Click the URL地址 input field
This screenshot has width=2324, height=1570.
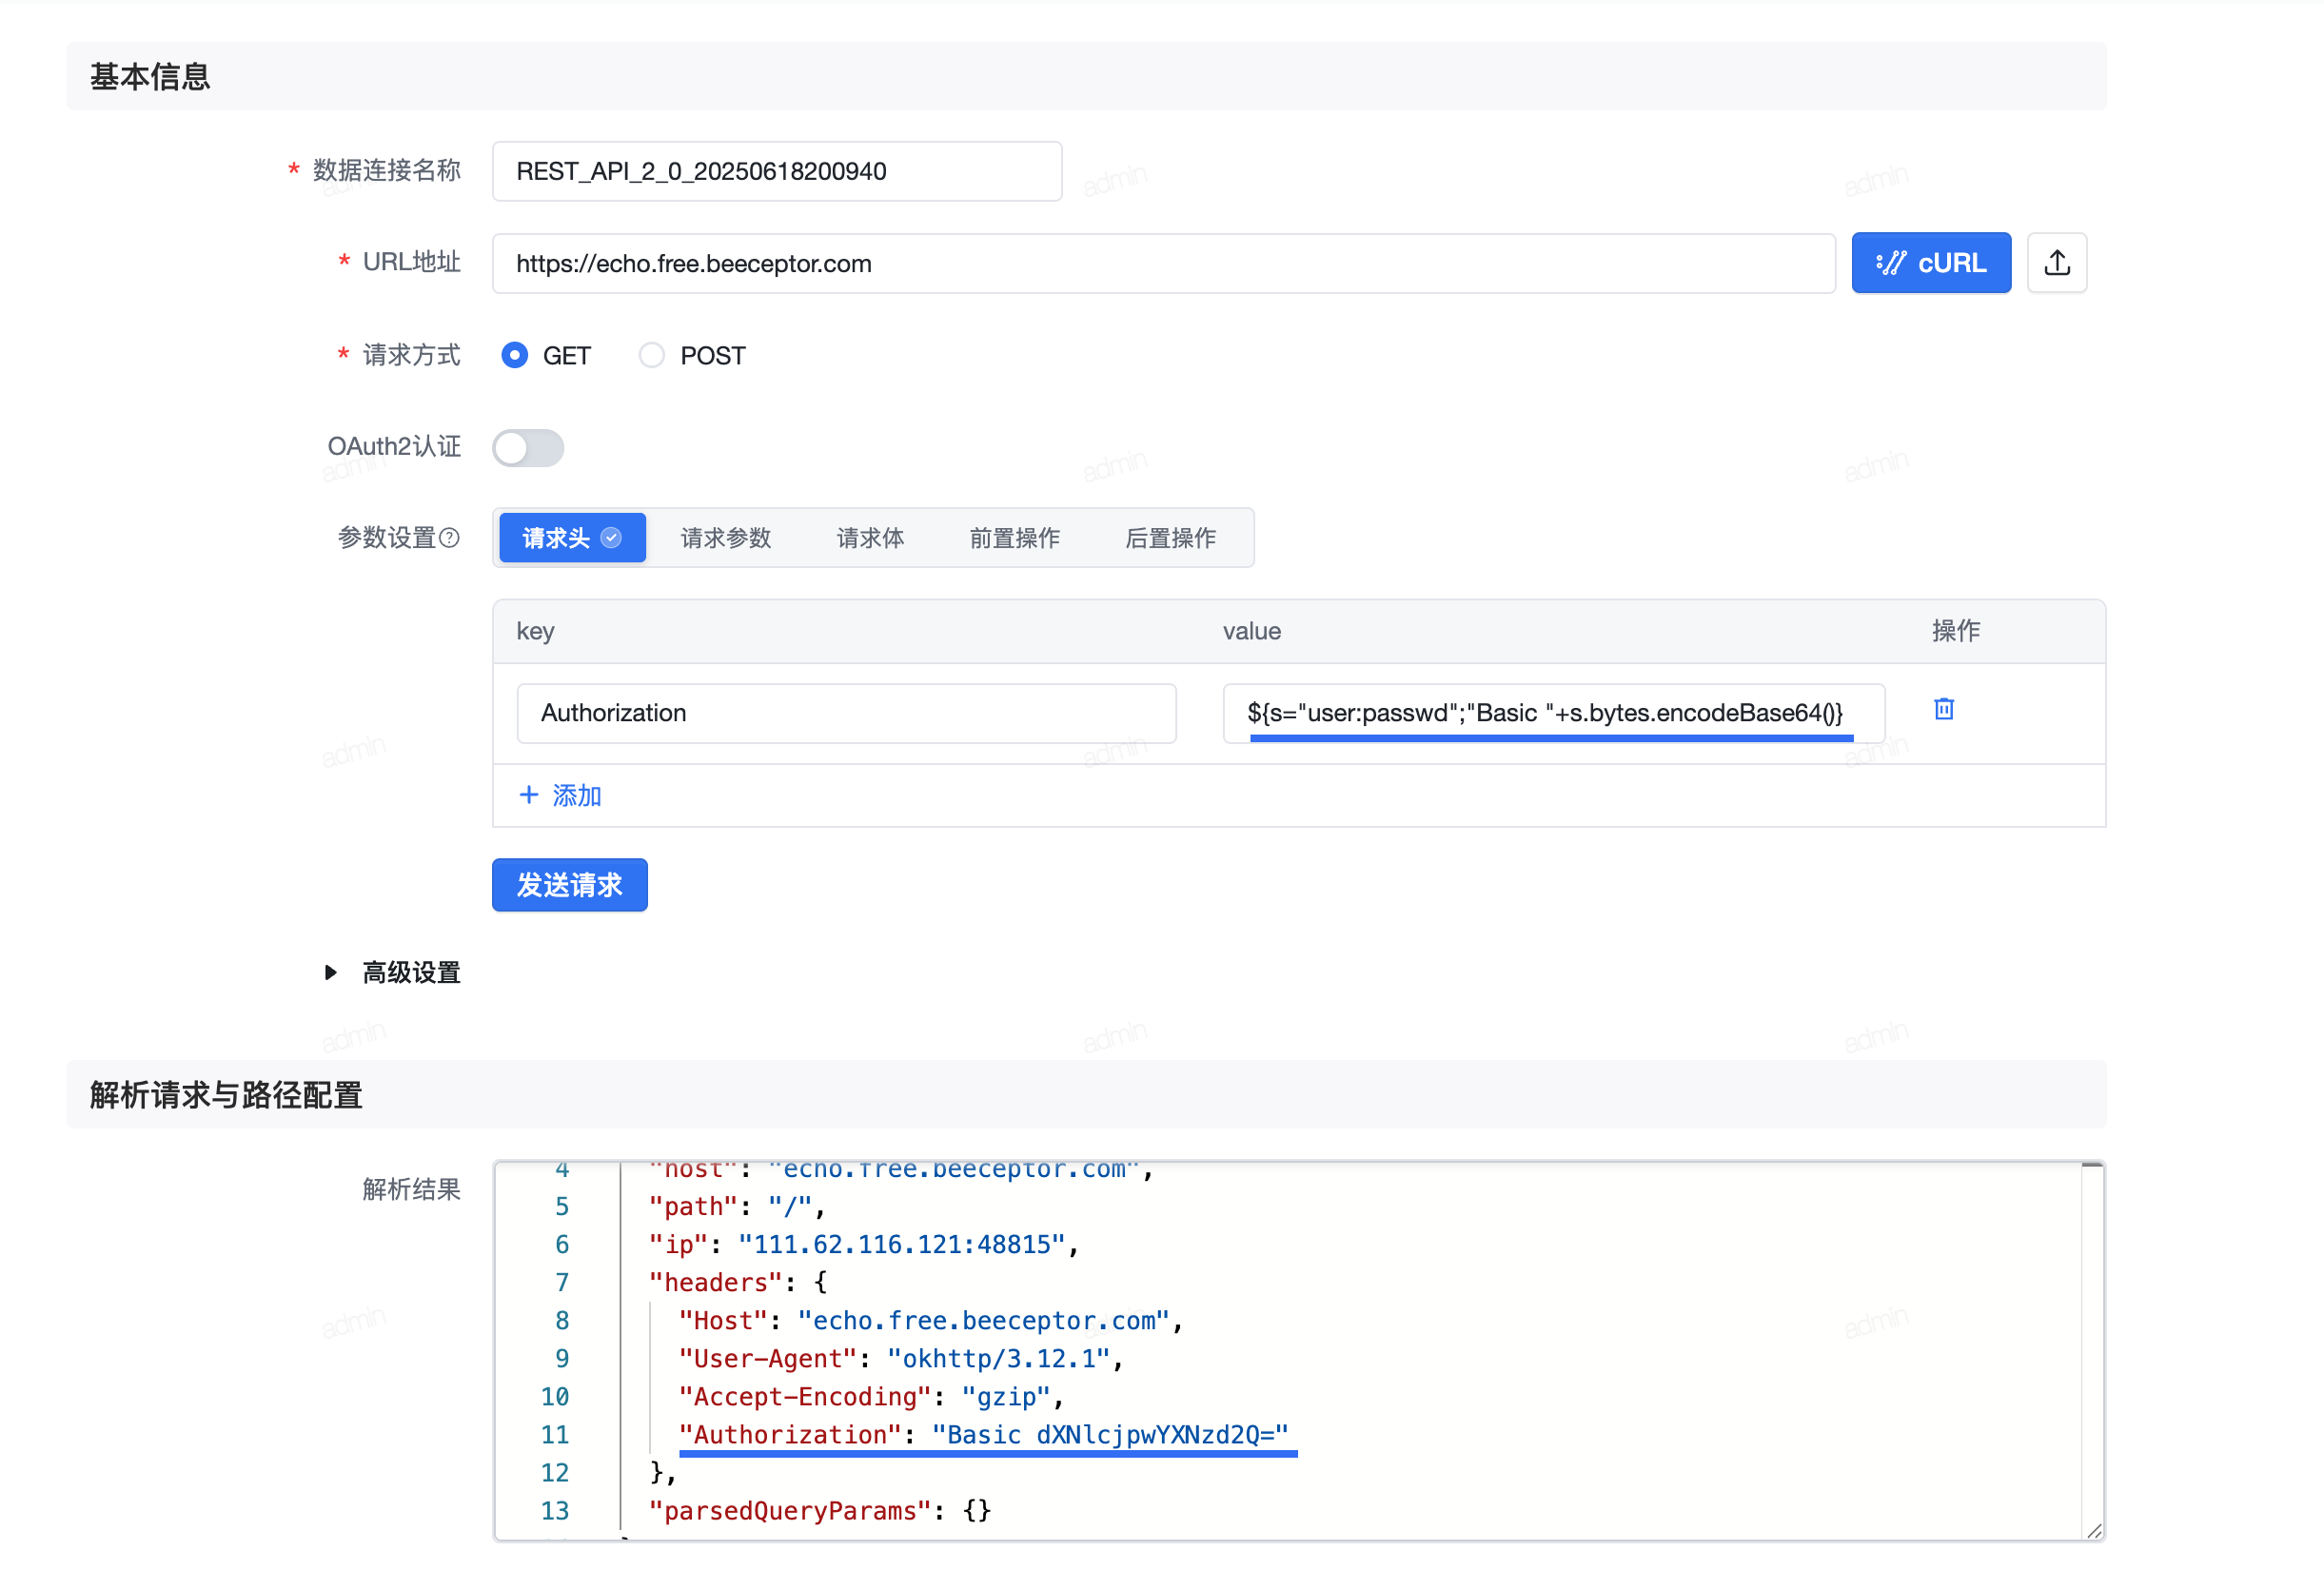1162,264
